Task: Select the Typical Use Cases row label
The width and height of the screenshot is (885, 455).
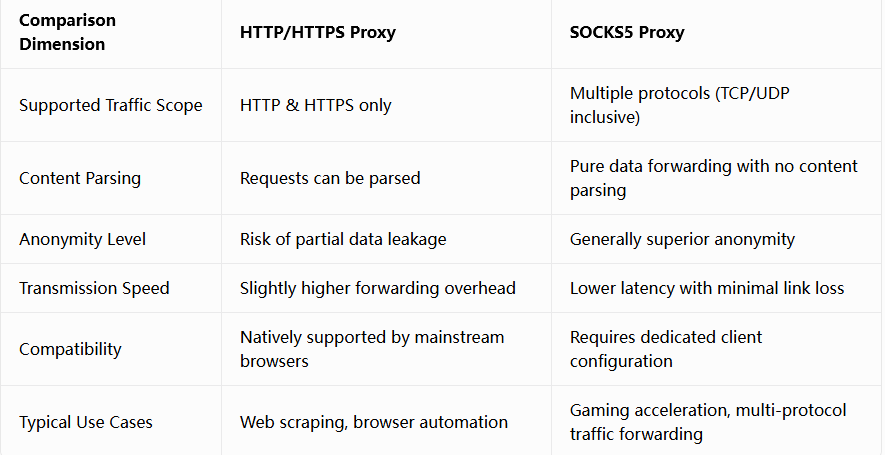Action: 86,422
